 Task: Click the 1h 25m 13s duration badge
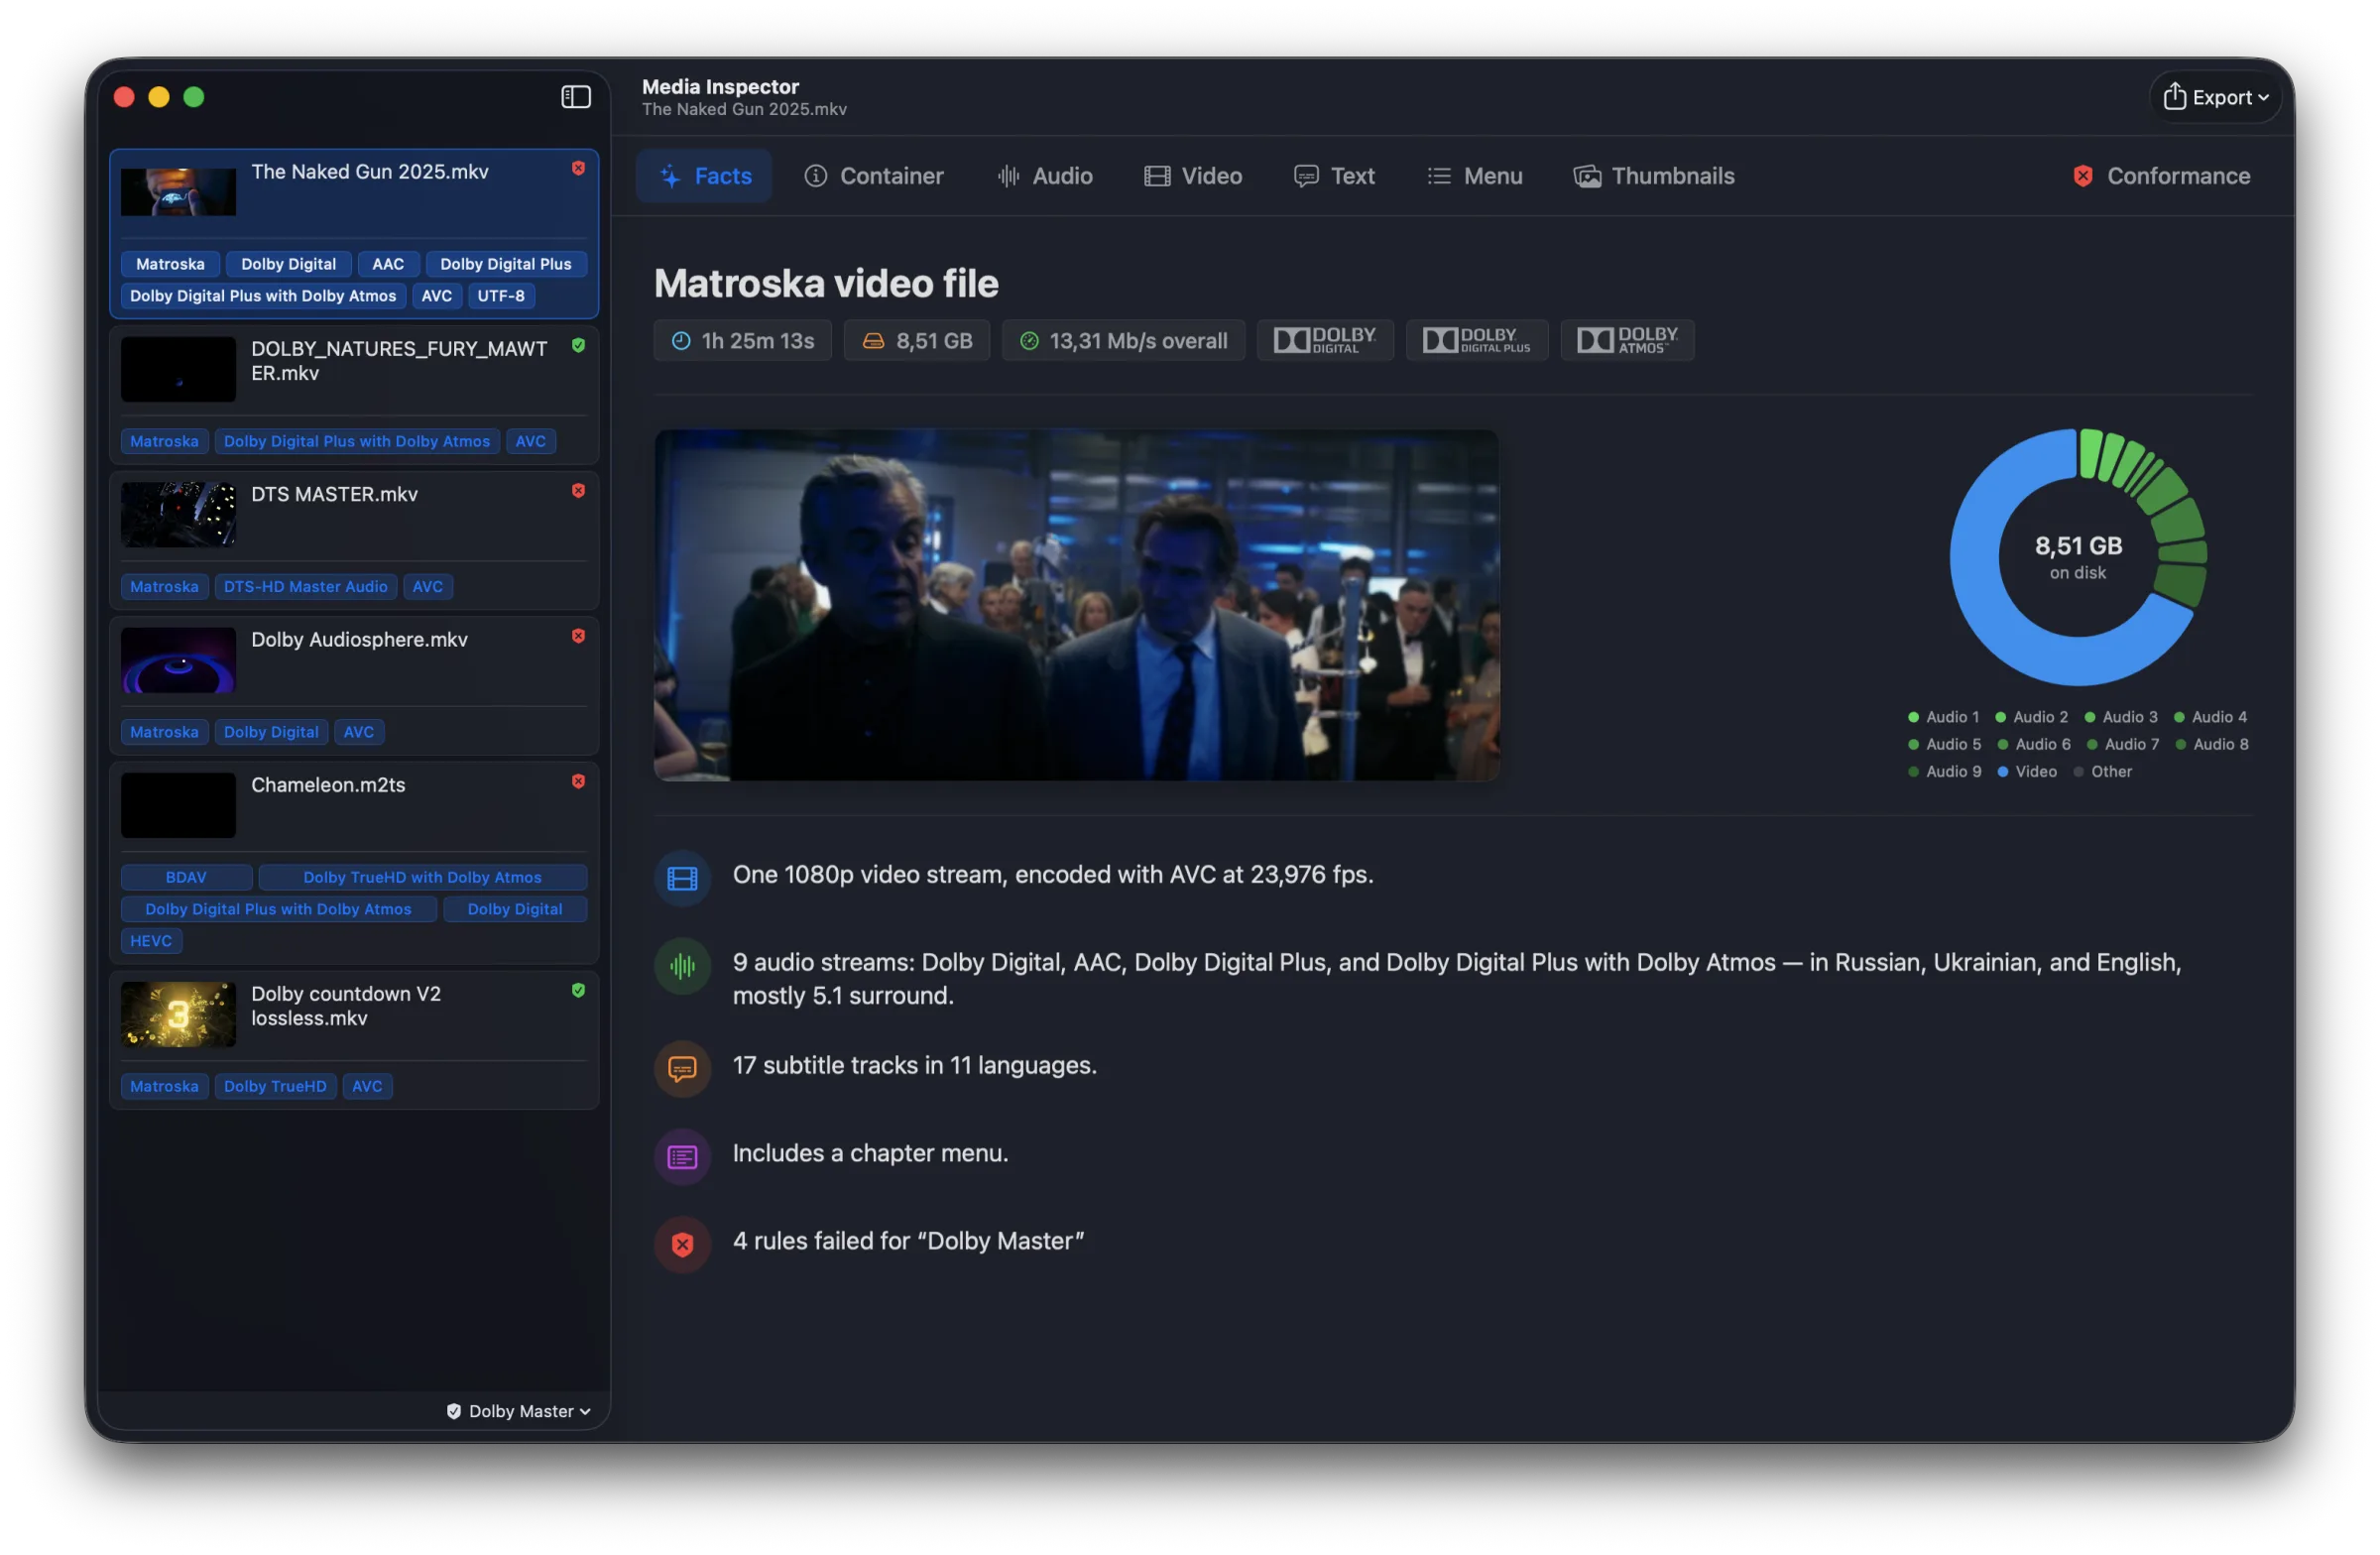[x=742, y=340]
